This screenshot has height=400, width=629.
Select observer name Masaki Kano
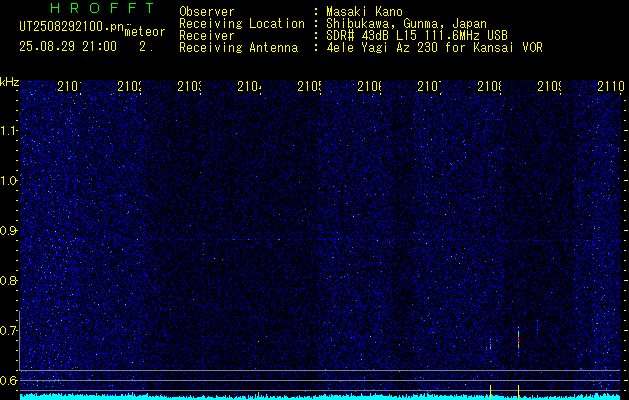[x=364, y=12]
